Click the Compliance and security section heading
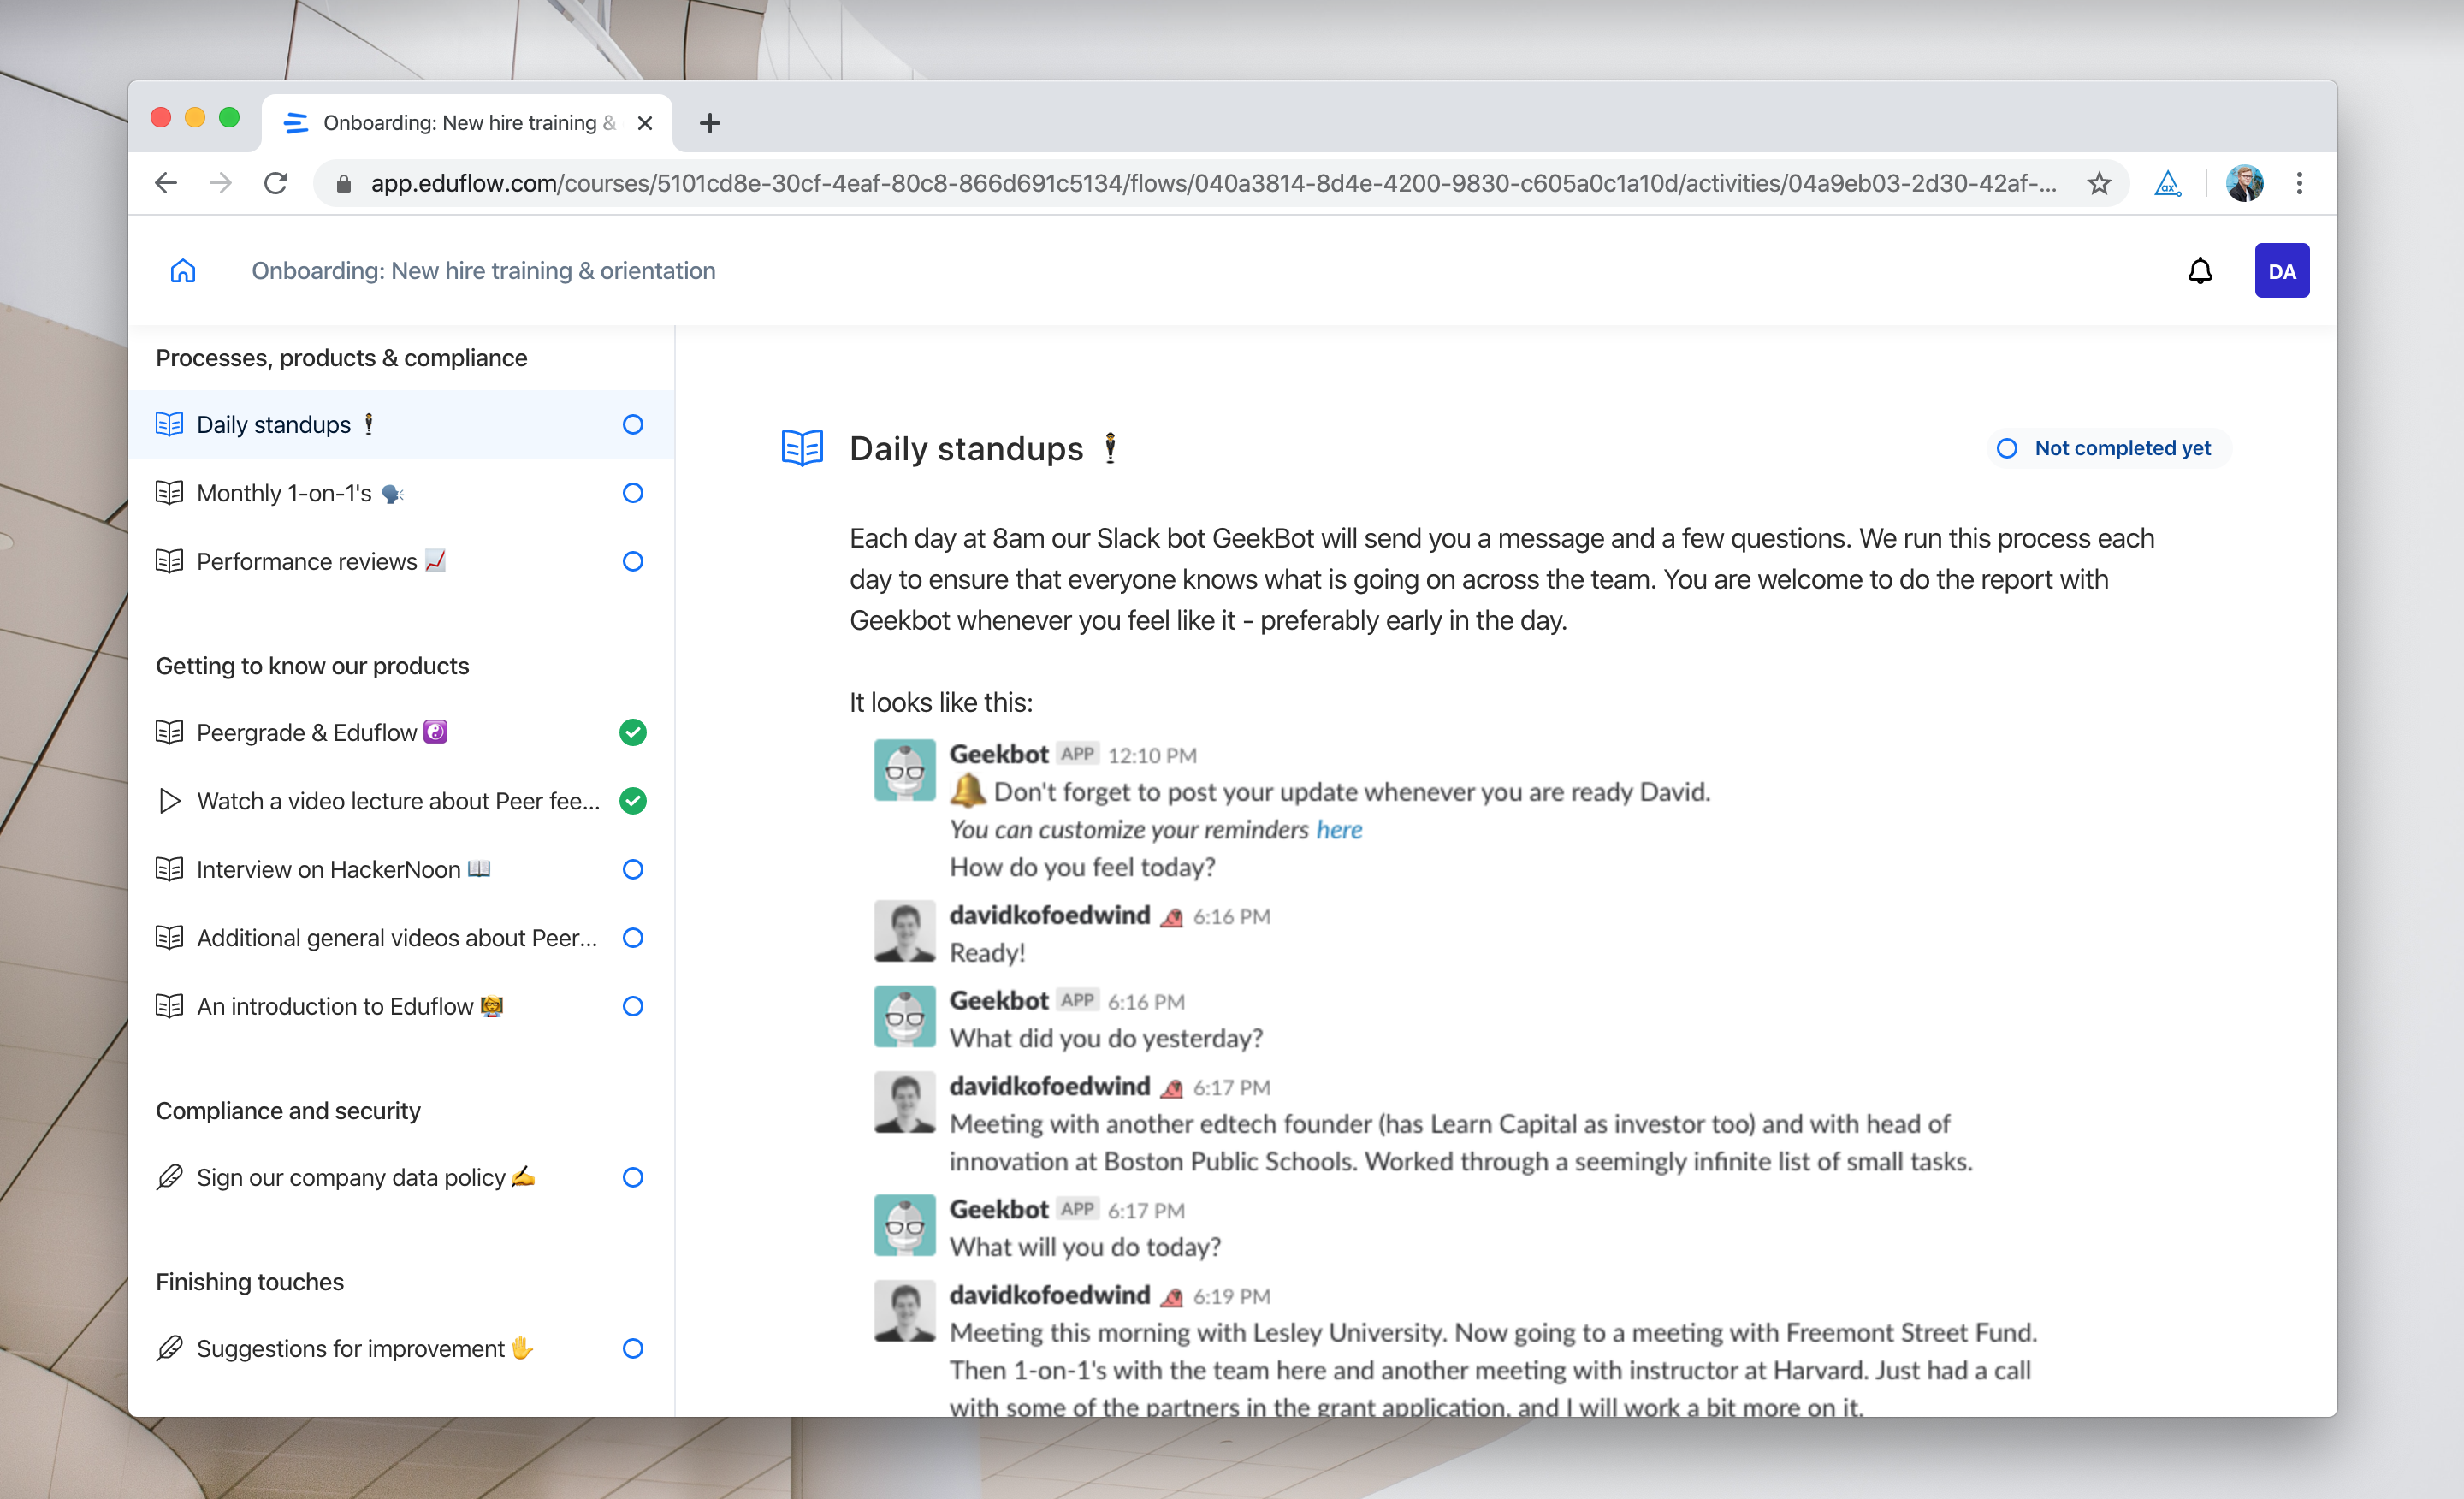Screen dimensions: 2464x1499 (288, 1111)
